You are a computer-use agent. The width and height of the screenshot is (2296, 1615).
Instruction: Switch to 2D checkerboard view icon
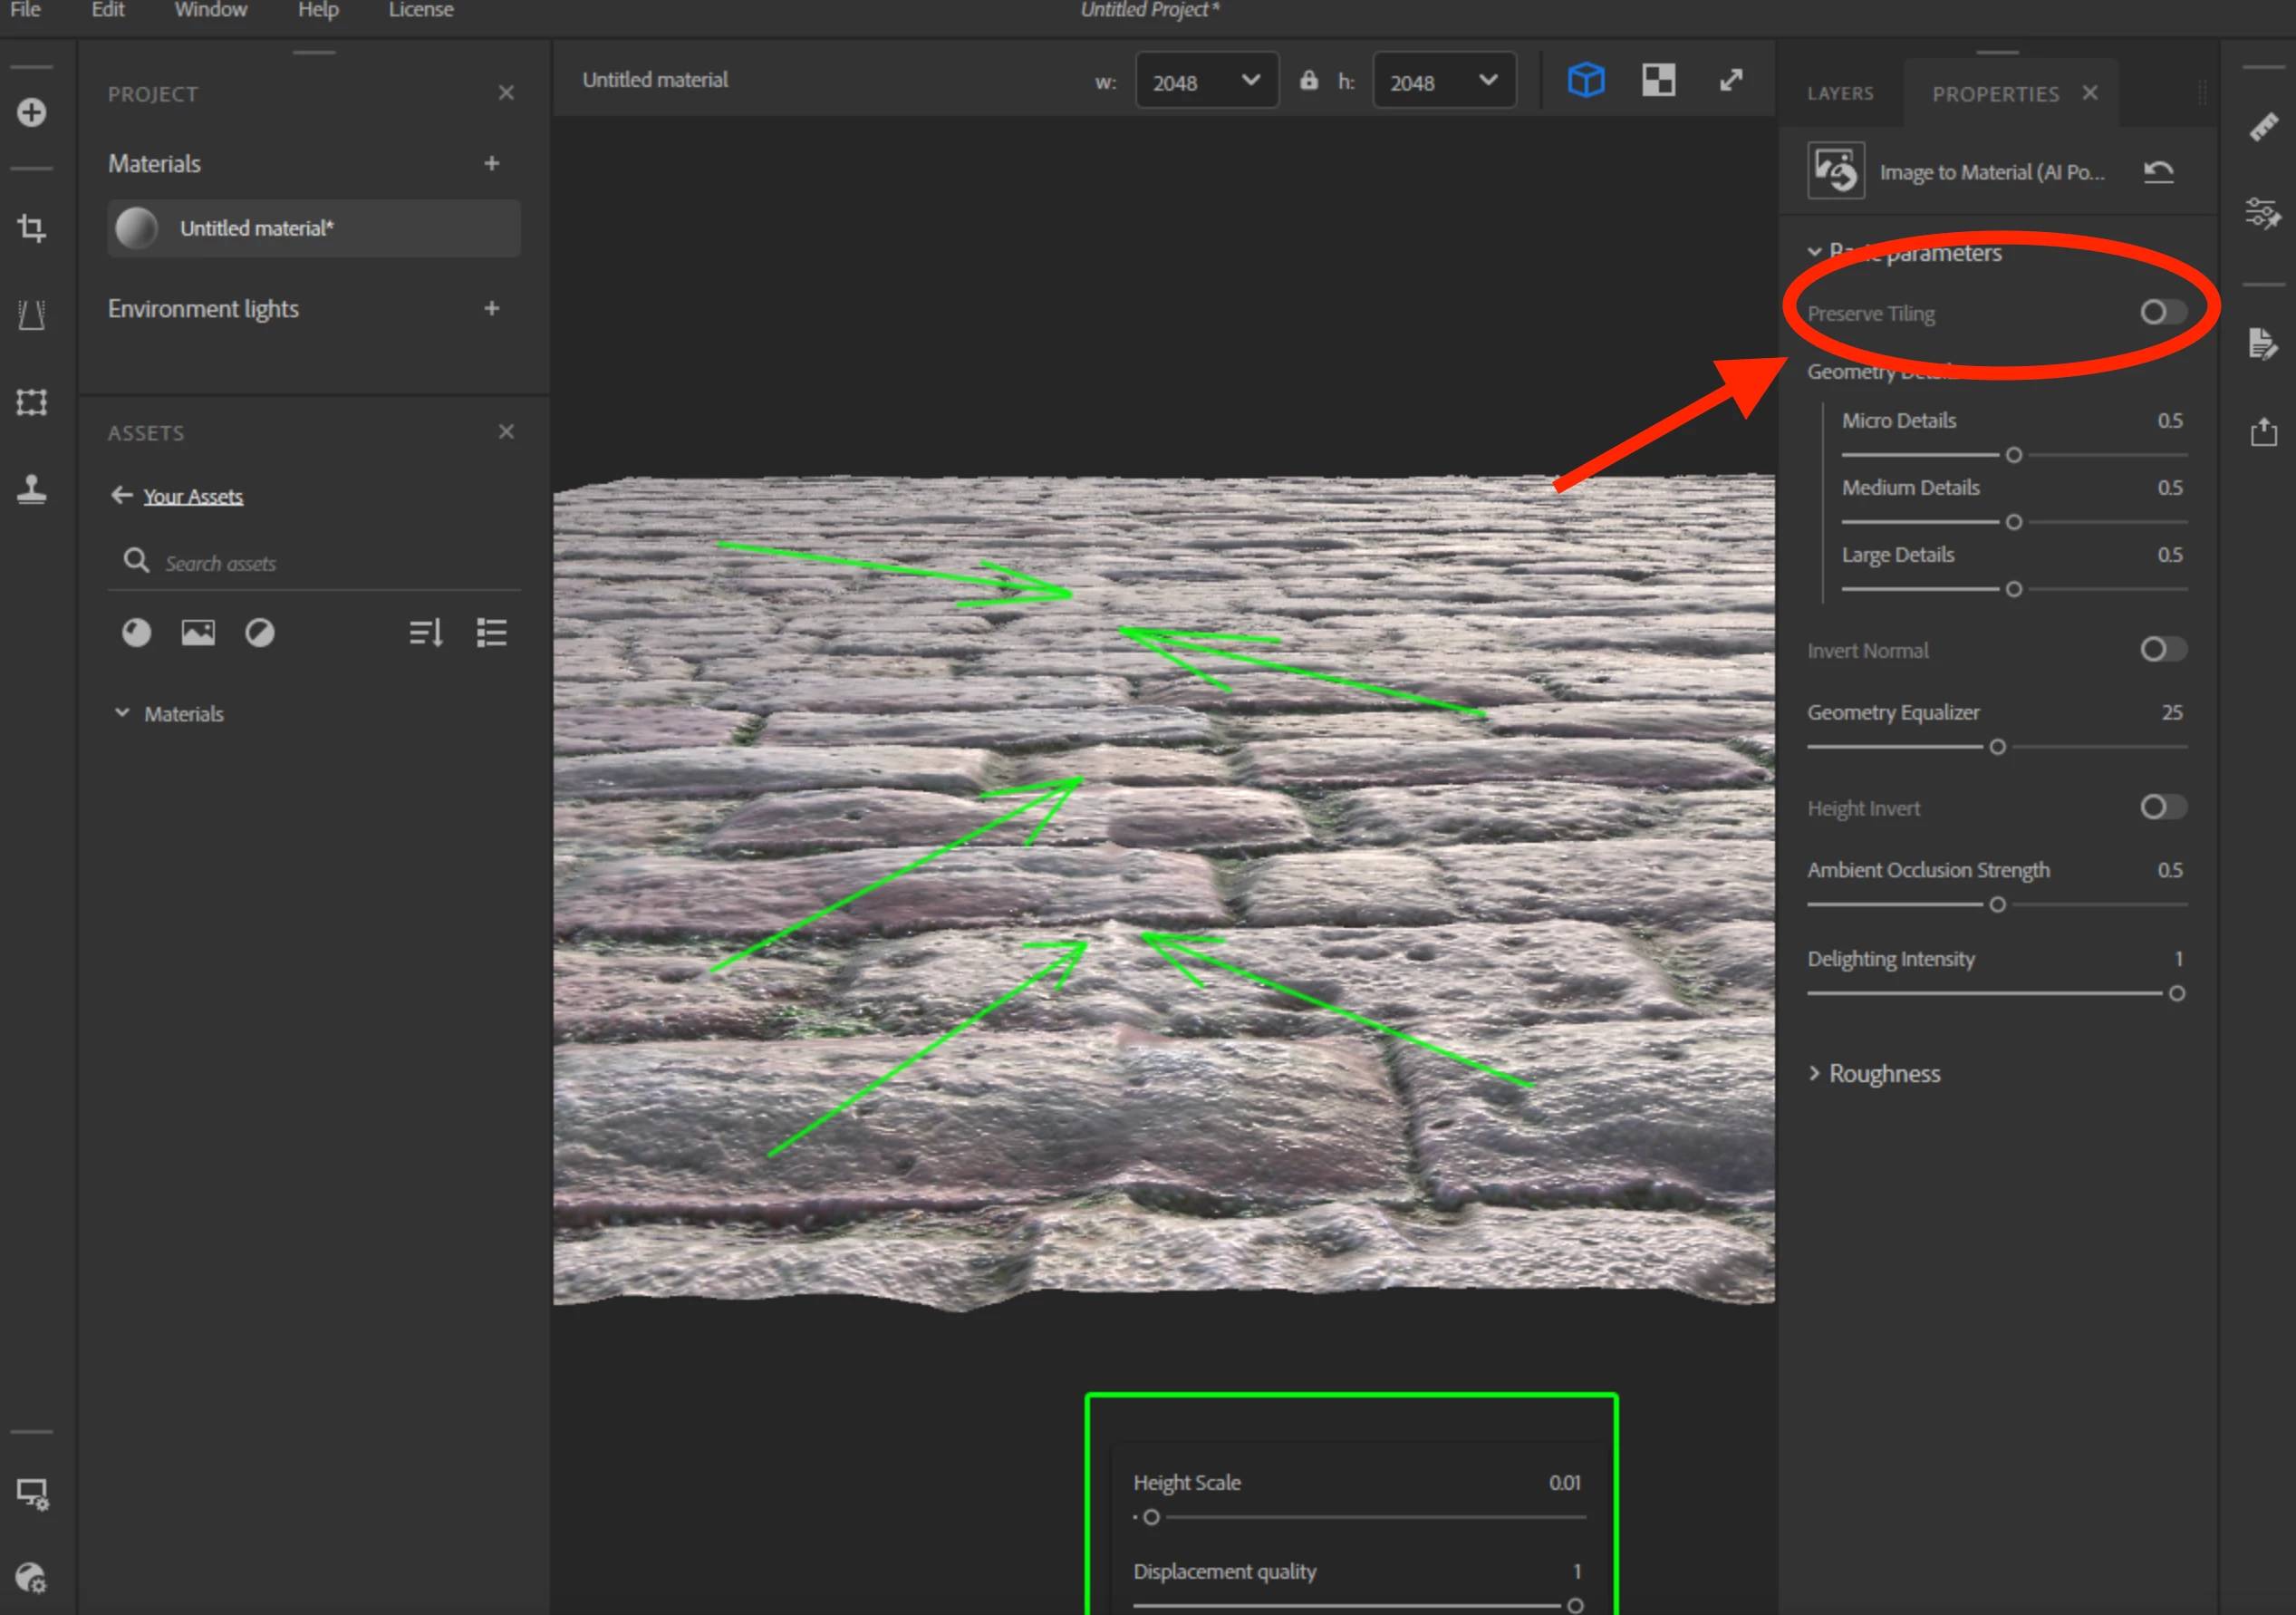[x=1659, y=80]
